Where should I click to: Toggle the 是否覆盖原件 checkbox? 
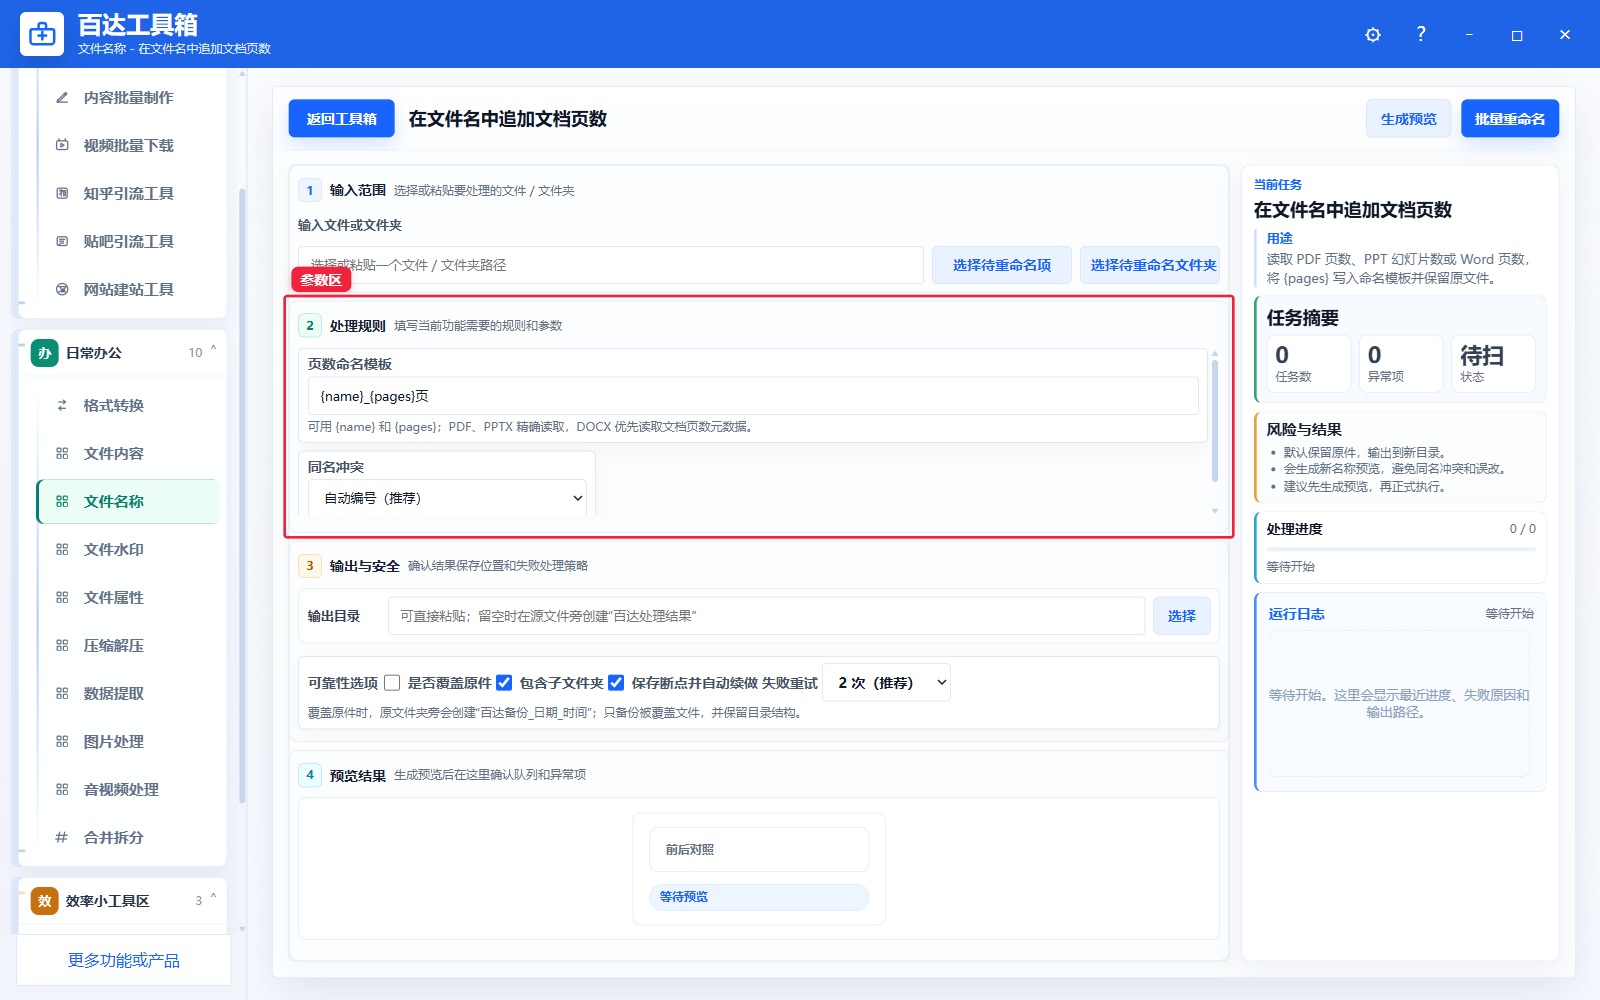[392, 683]
